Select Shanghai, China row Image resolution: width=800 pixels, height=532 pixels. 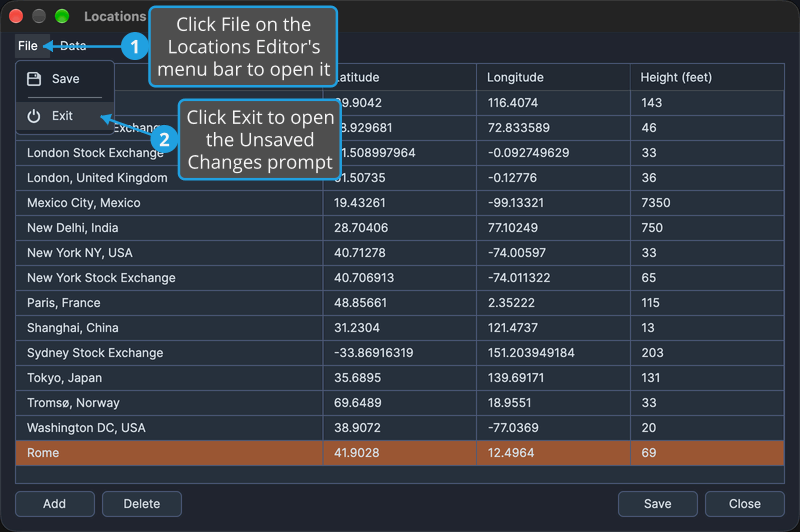pyautogui.click(x=399, y=328)
